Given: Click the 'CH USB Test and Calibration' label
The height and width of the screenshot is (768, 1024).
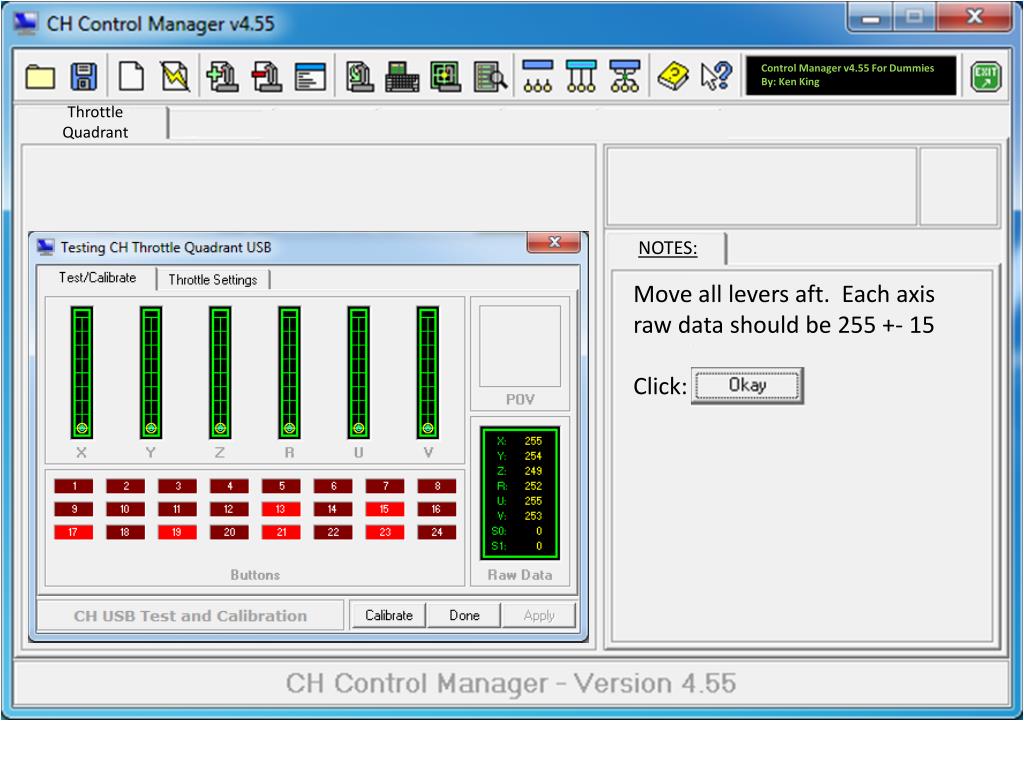Looking at the screenshot, I should tap(190, 616).
